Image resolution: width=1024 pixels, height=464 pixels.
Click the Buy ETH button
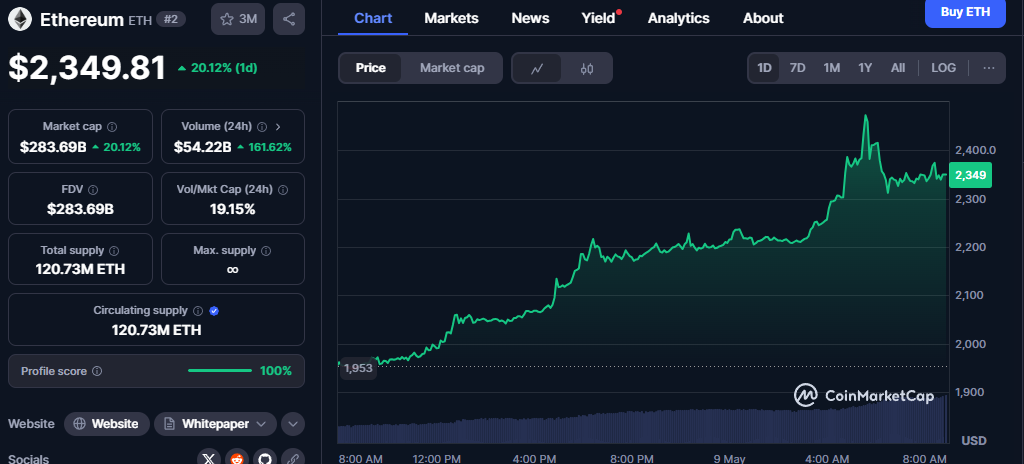point(965,12)
